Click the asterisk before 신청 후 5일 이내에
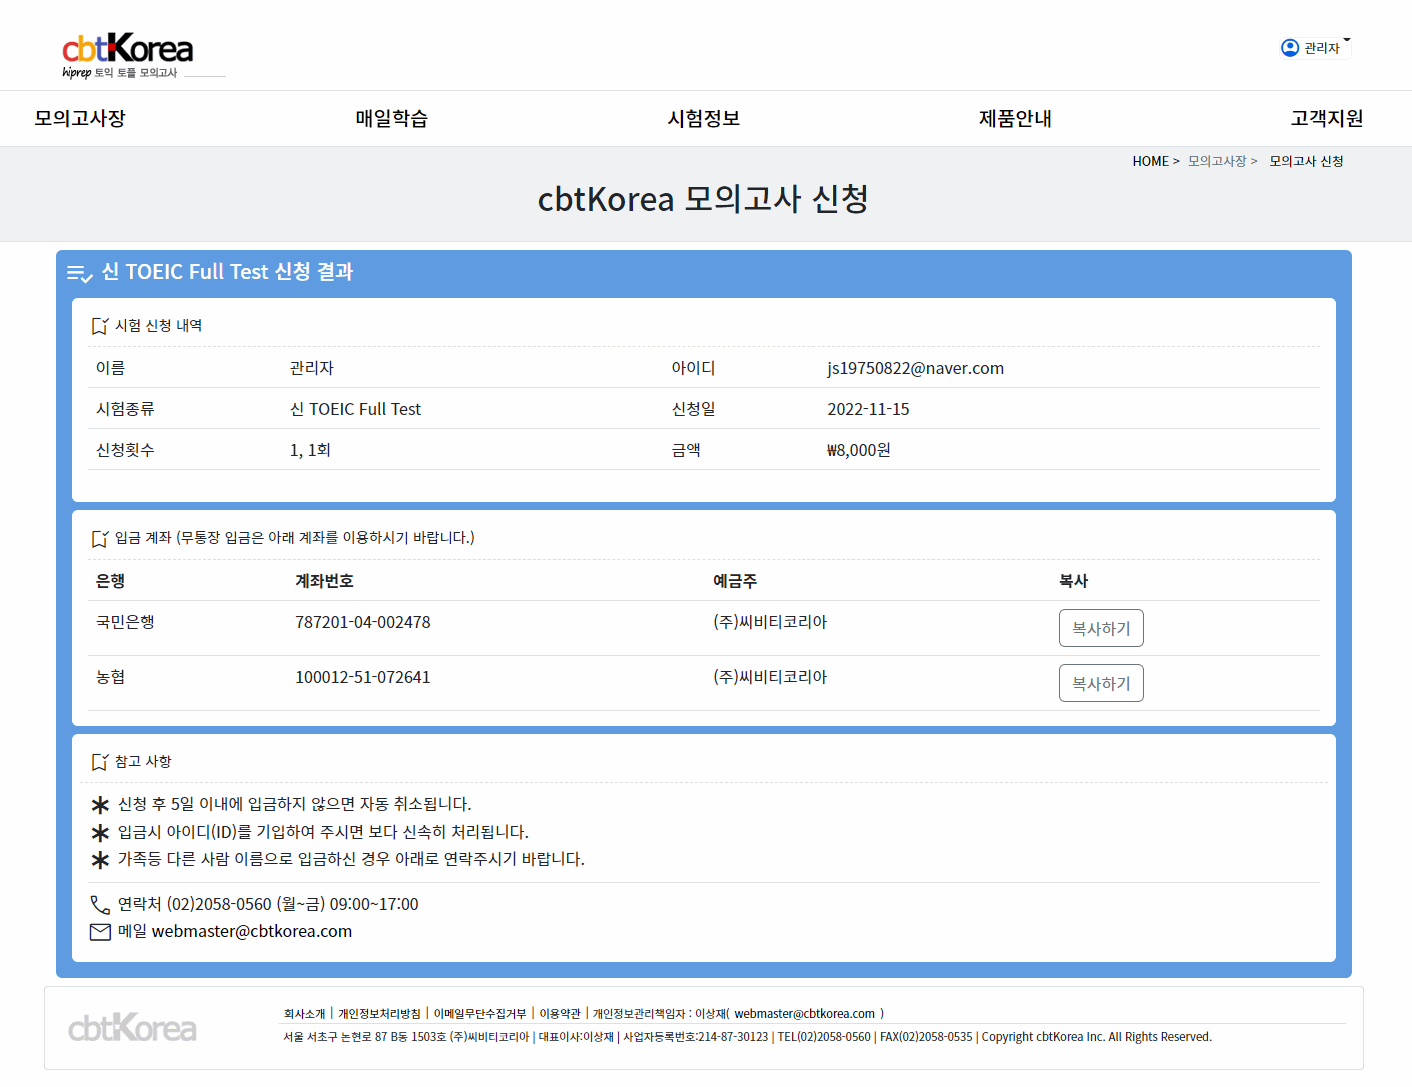This screenshot has width=1412, height=1087. point(100,805)
